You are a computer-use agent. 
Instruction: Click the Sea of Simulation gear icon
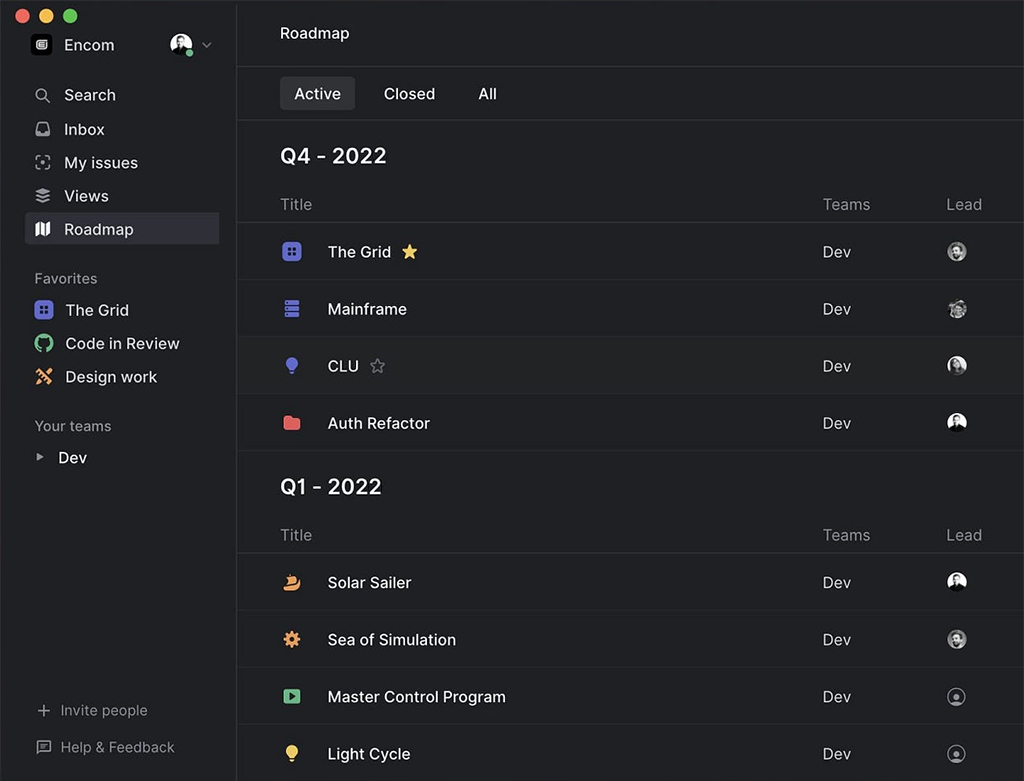(x=292, y=639)
